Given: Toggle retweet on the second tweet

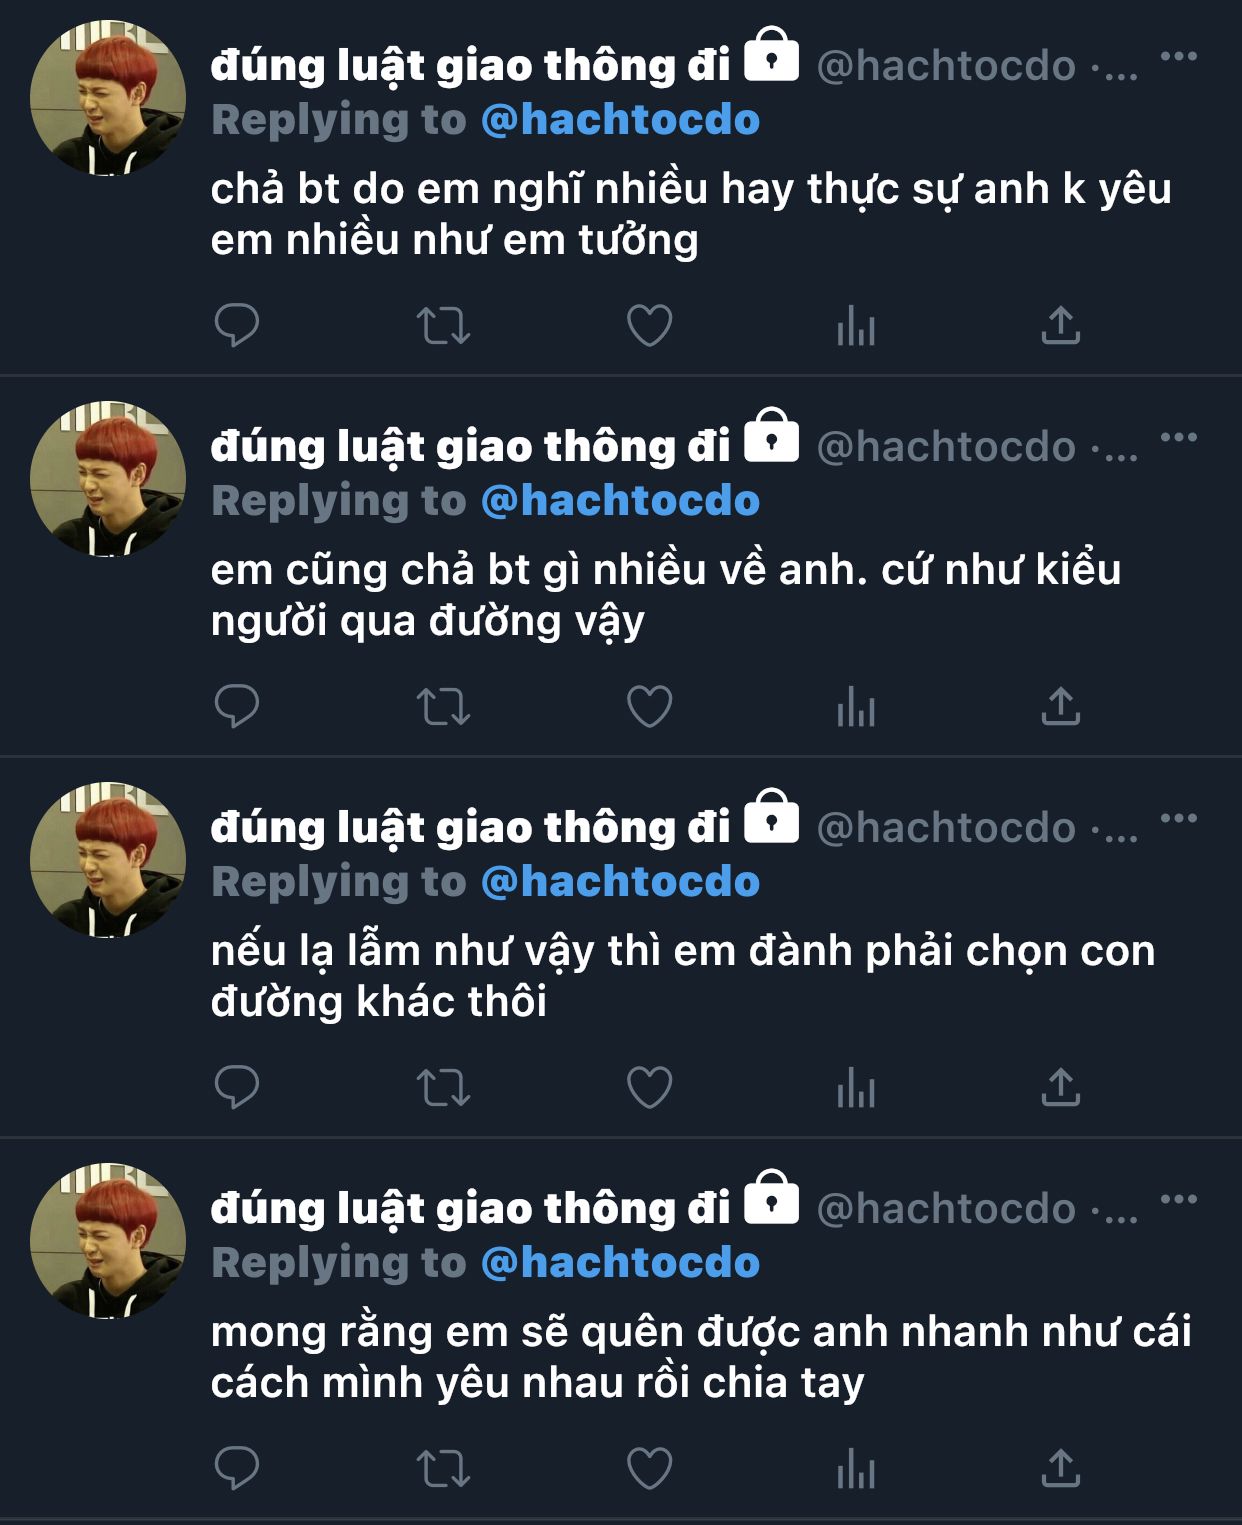Looking at the screenshot, I should (x=443, y=707).
